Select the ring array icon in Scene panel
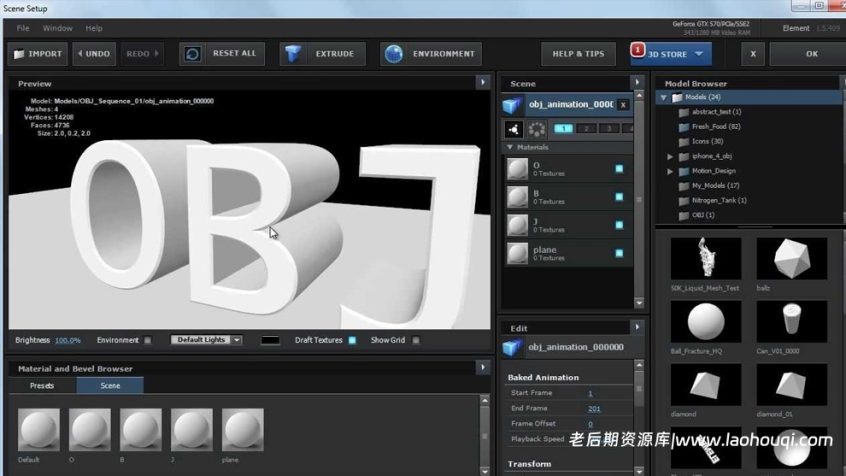The image size is (846, 476). click(536, 129)
